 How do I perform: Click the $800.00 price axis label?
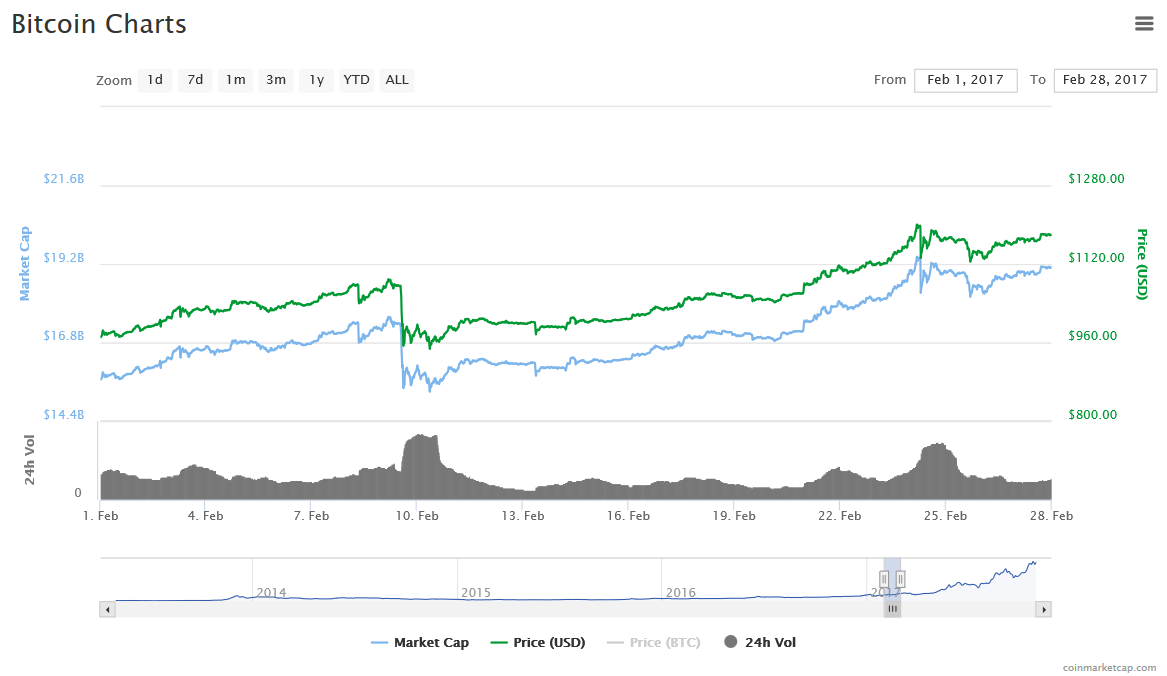1093,415
